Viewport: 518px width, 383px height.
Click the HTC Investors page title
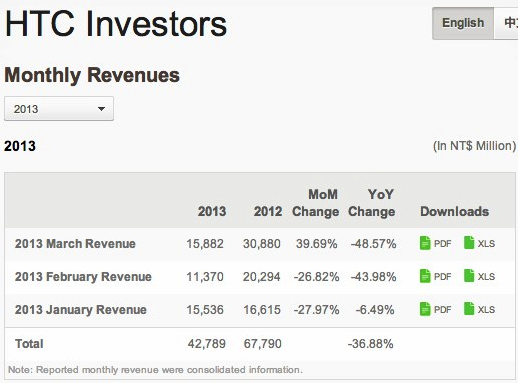click(116, 24)
